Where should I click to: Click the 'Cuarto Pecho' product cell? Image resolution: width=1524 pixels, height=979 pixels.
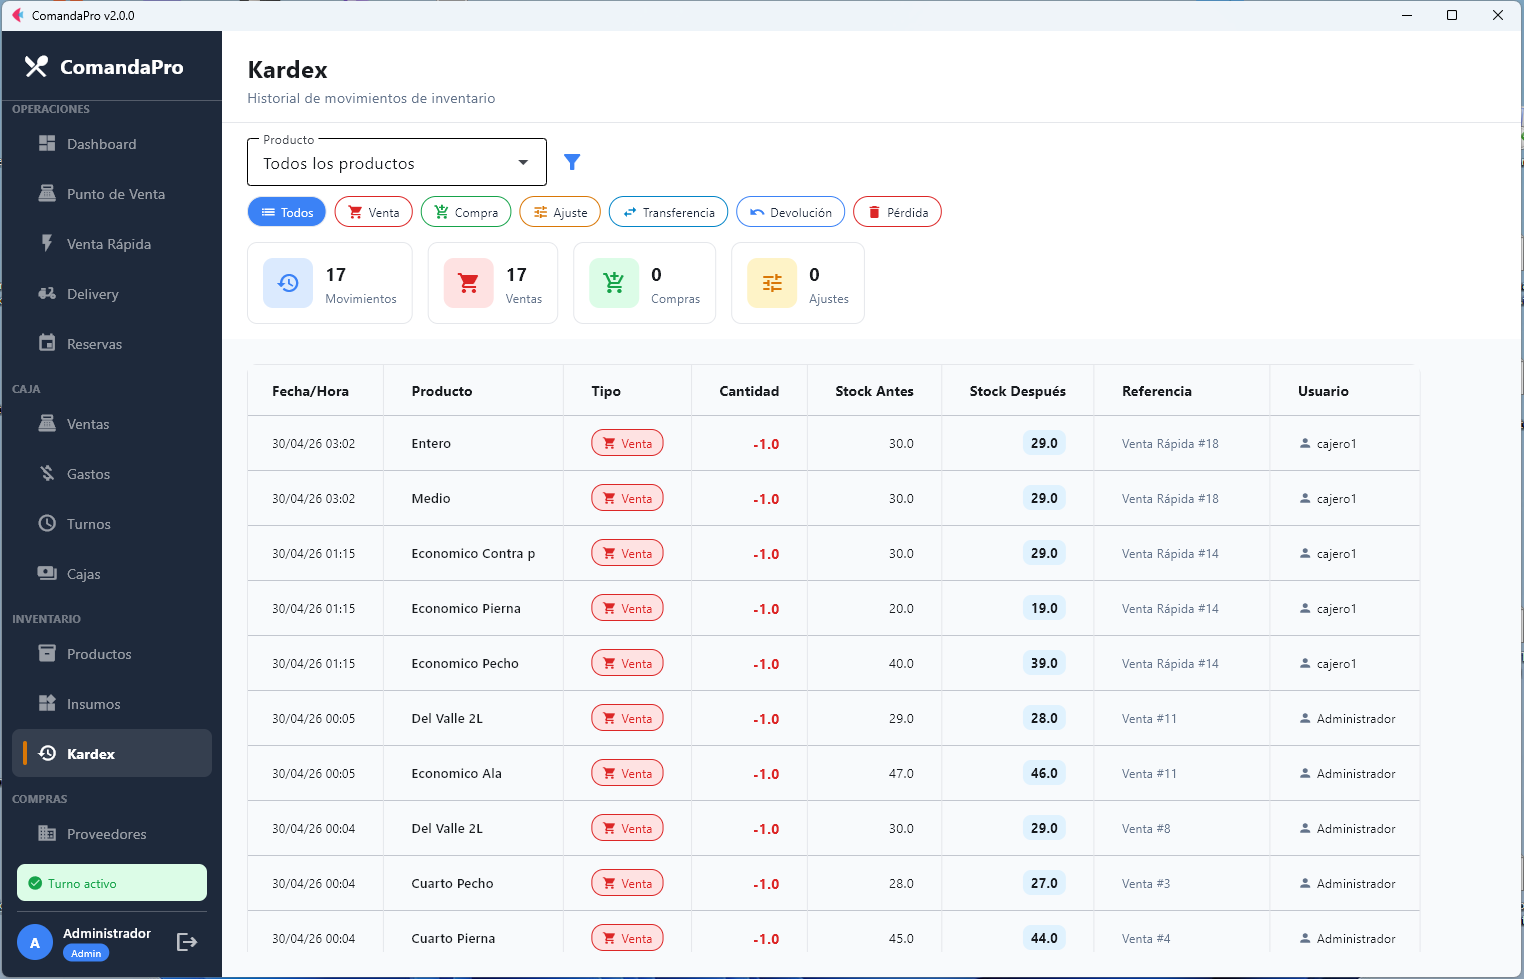click(x=452, y=884)
